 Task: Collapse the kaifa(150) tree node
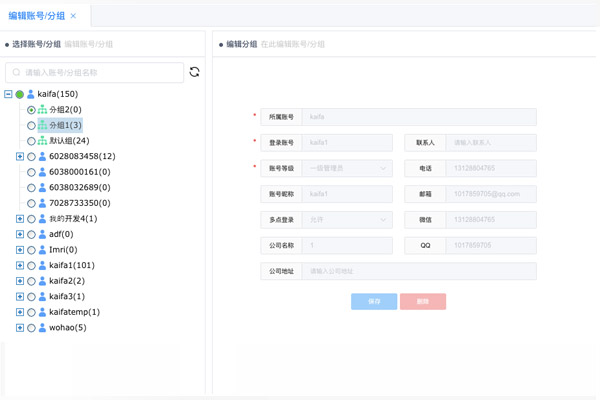8,95
